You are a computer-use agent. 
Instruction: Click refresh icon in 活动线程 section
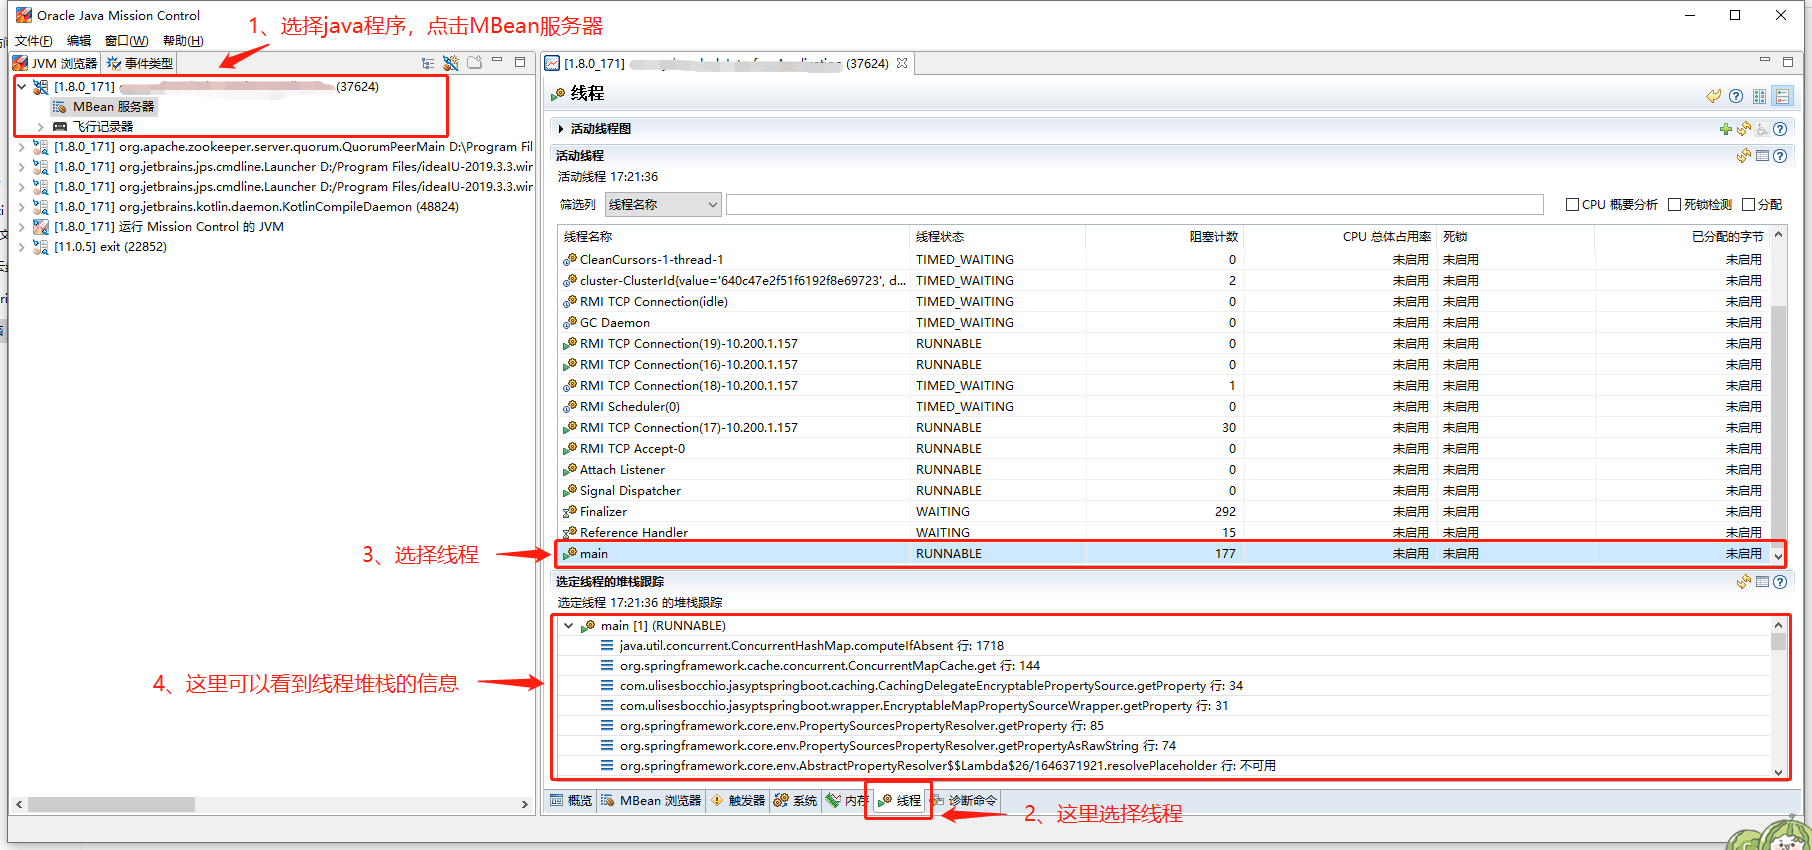1744,156
